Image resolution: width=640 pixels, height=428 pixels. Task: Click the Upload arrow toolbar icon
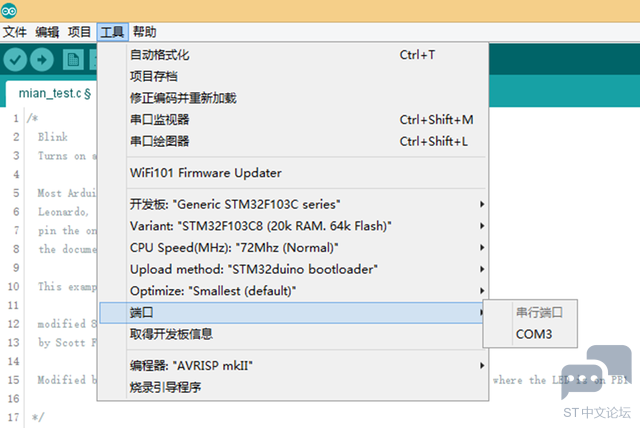[42, 60]
